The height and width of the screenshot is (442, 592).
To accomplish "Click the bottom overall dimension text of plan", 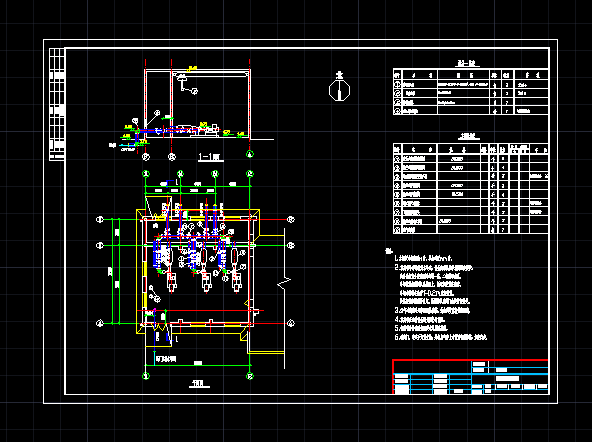I will coord(198,363).
